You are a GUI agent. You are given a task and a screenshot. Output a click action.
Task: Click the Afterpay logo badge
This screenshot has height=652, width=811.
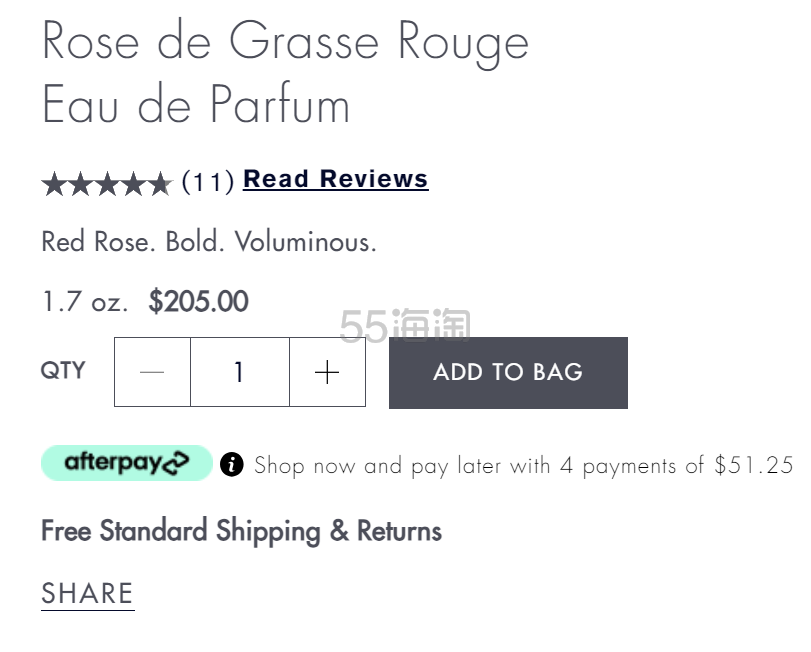click(x=126, y=463)
